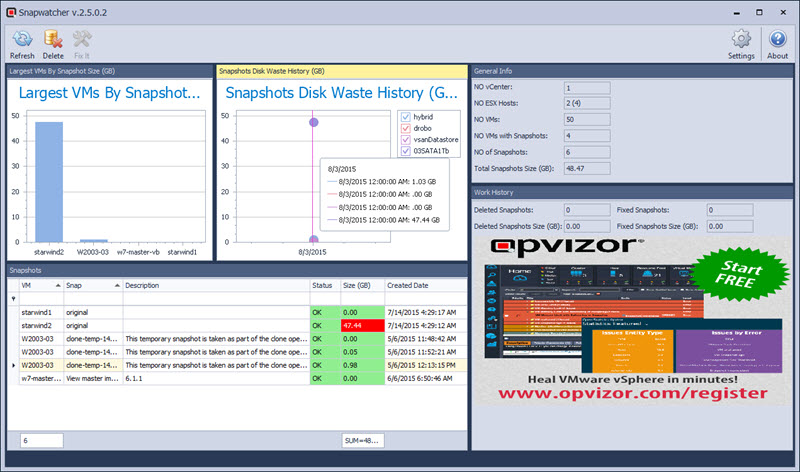Click the opvizor Start FREE badge
Viewport: 800px width, 472px height.
[739, 275]
